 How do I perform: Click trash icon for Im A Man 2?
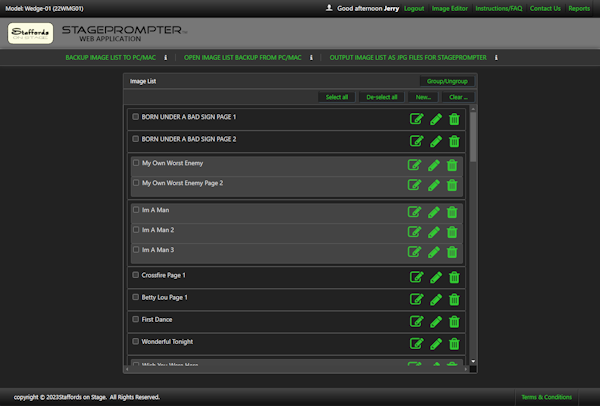click(x=452, y=232)
